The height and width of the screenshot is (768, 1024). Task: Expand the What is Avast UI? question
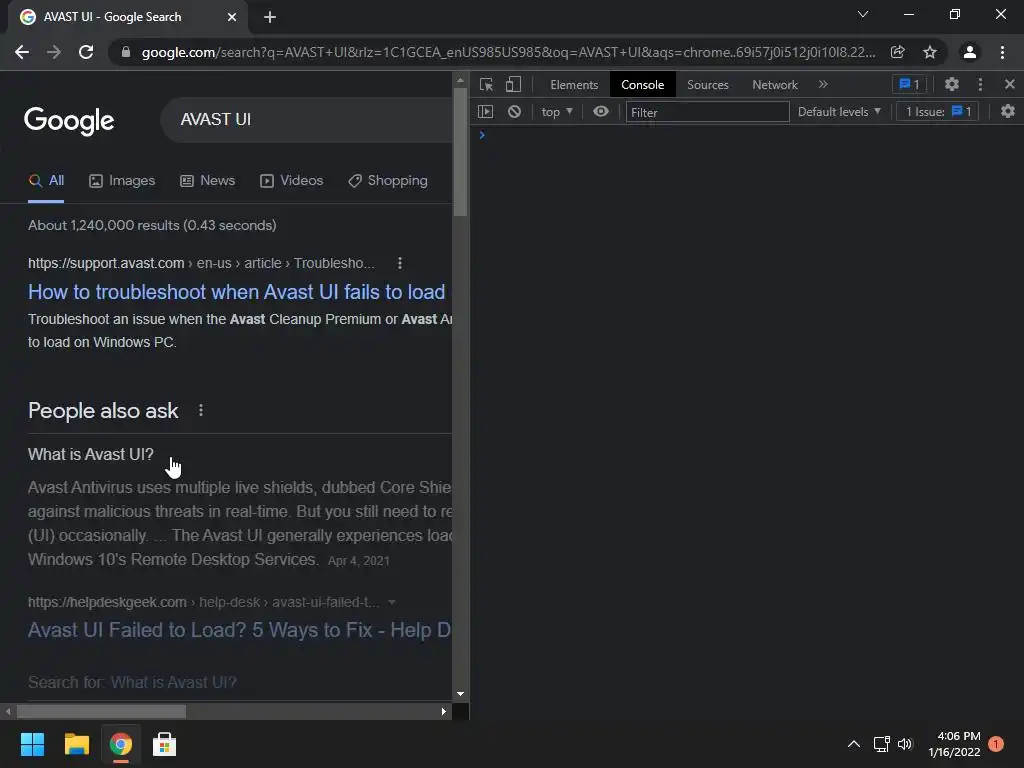point(91,455)
